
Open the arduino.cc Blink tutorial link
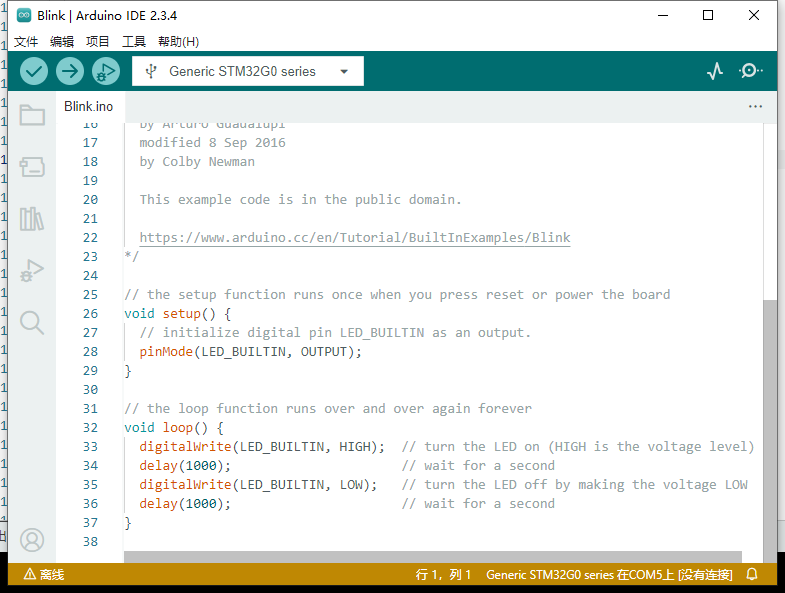[x=355, y=237]
